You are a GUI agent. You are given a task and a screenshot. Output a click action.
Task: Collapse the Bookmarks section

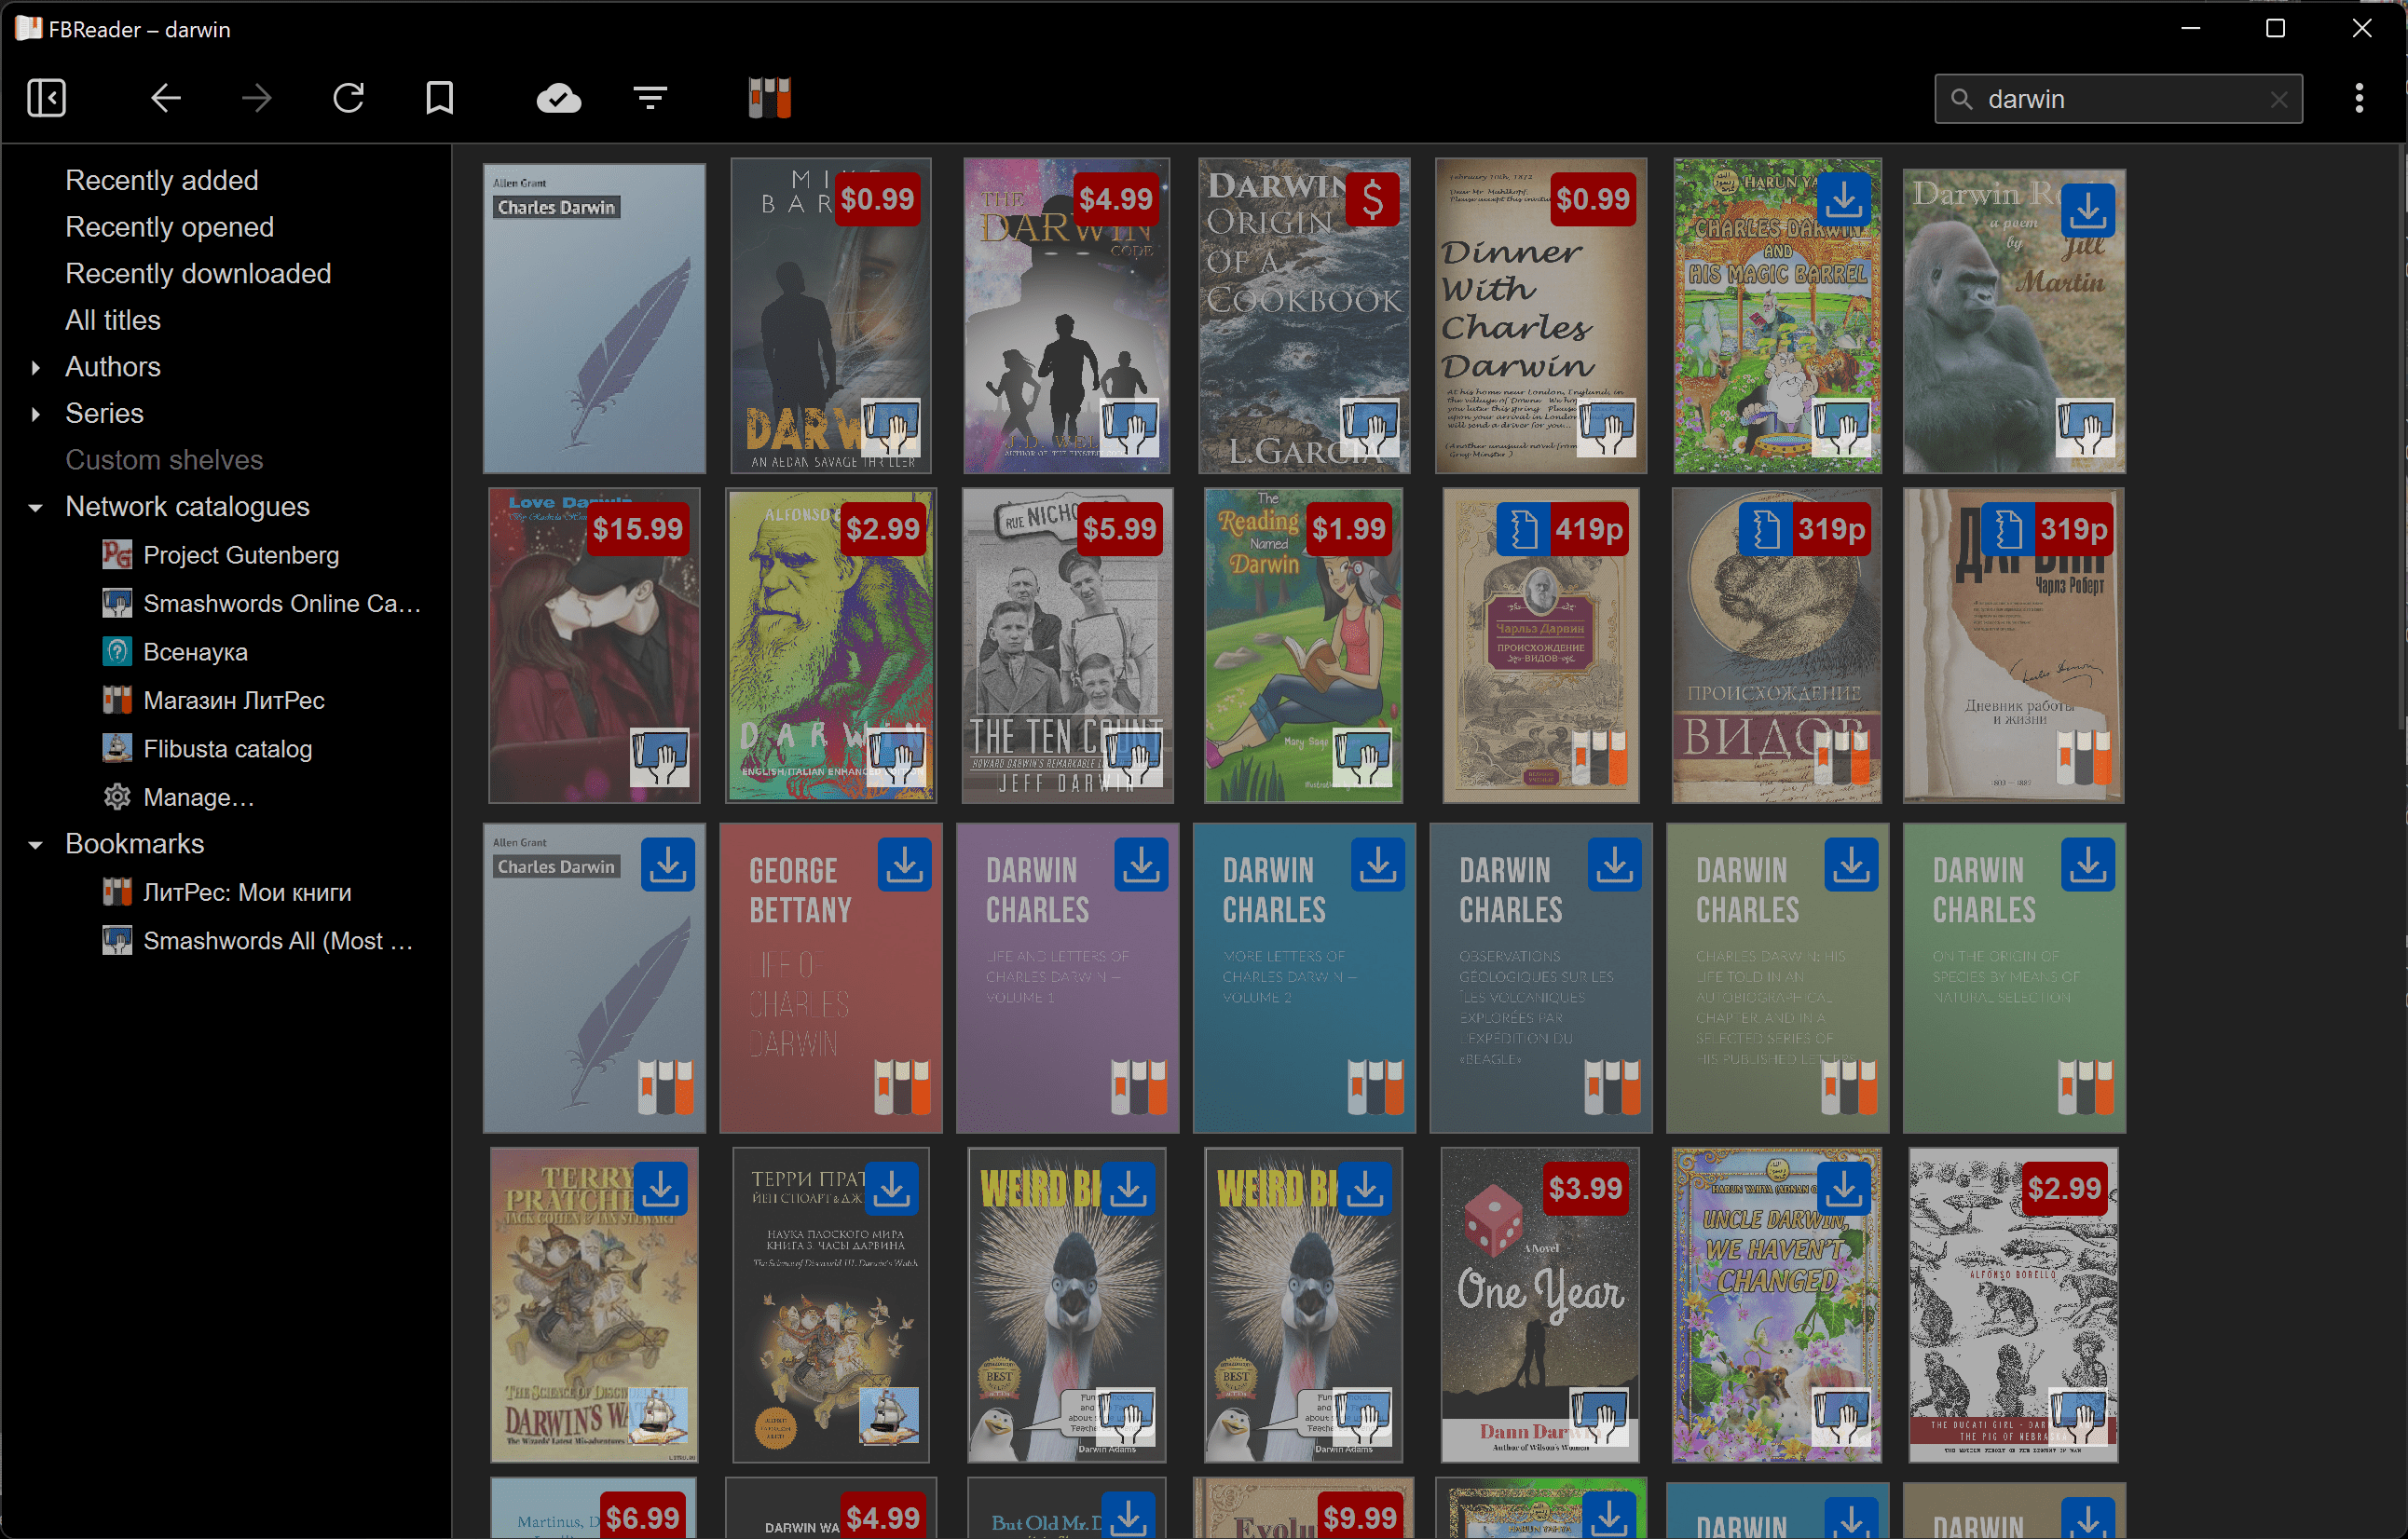[36, 845]
